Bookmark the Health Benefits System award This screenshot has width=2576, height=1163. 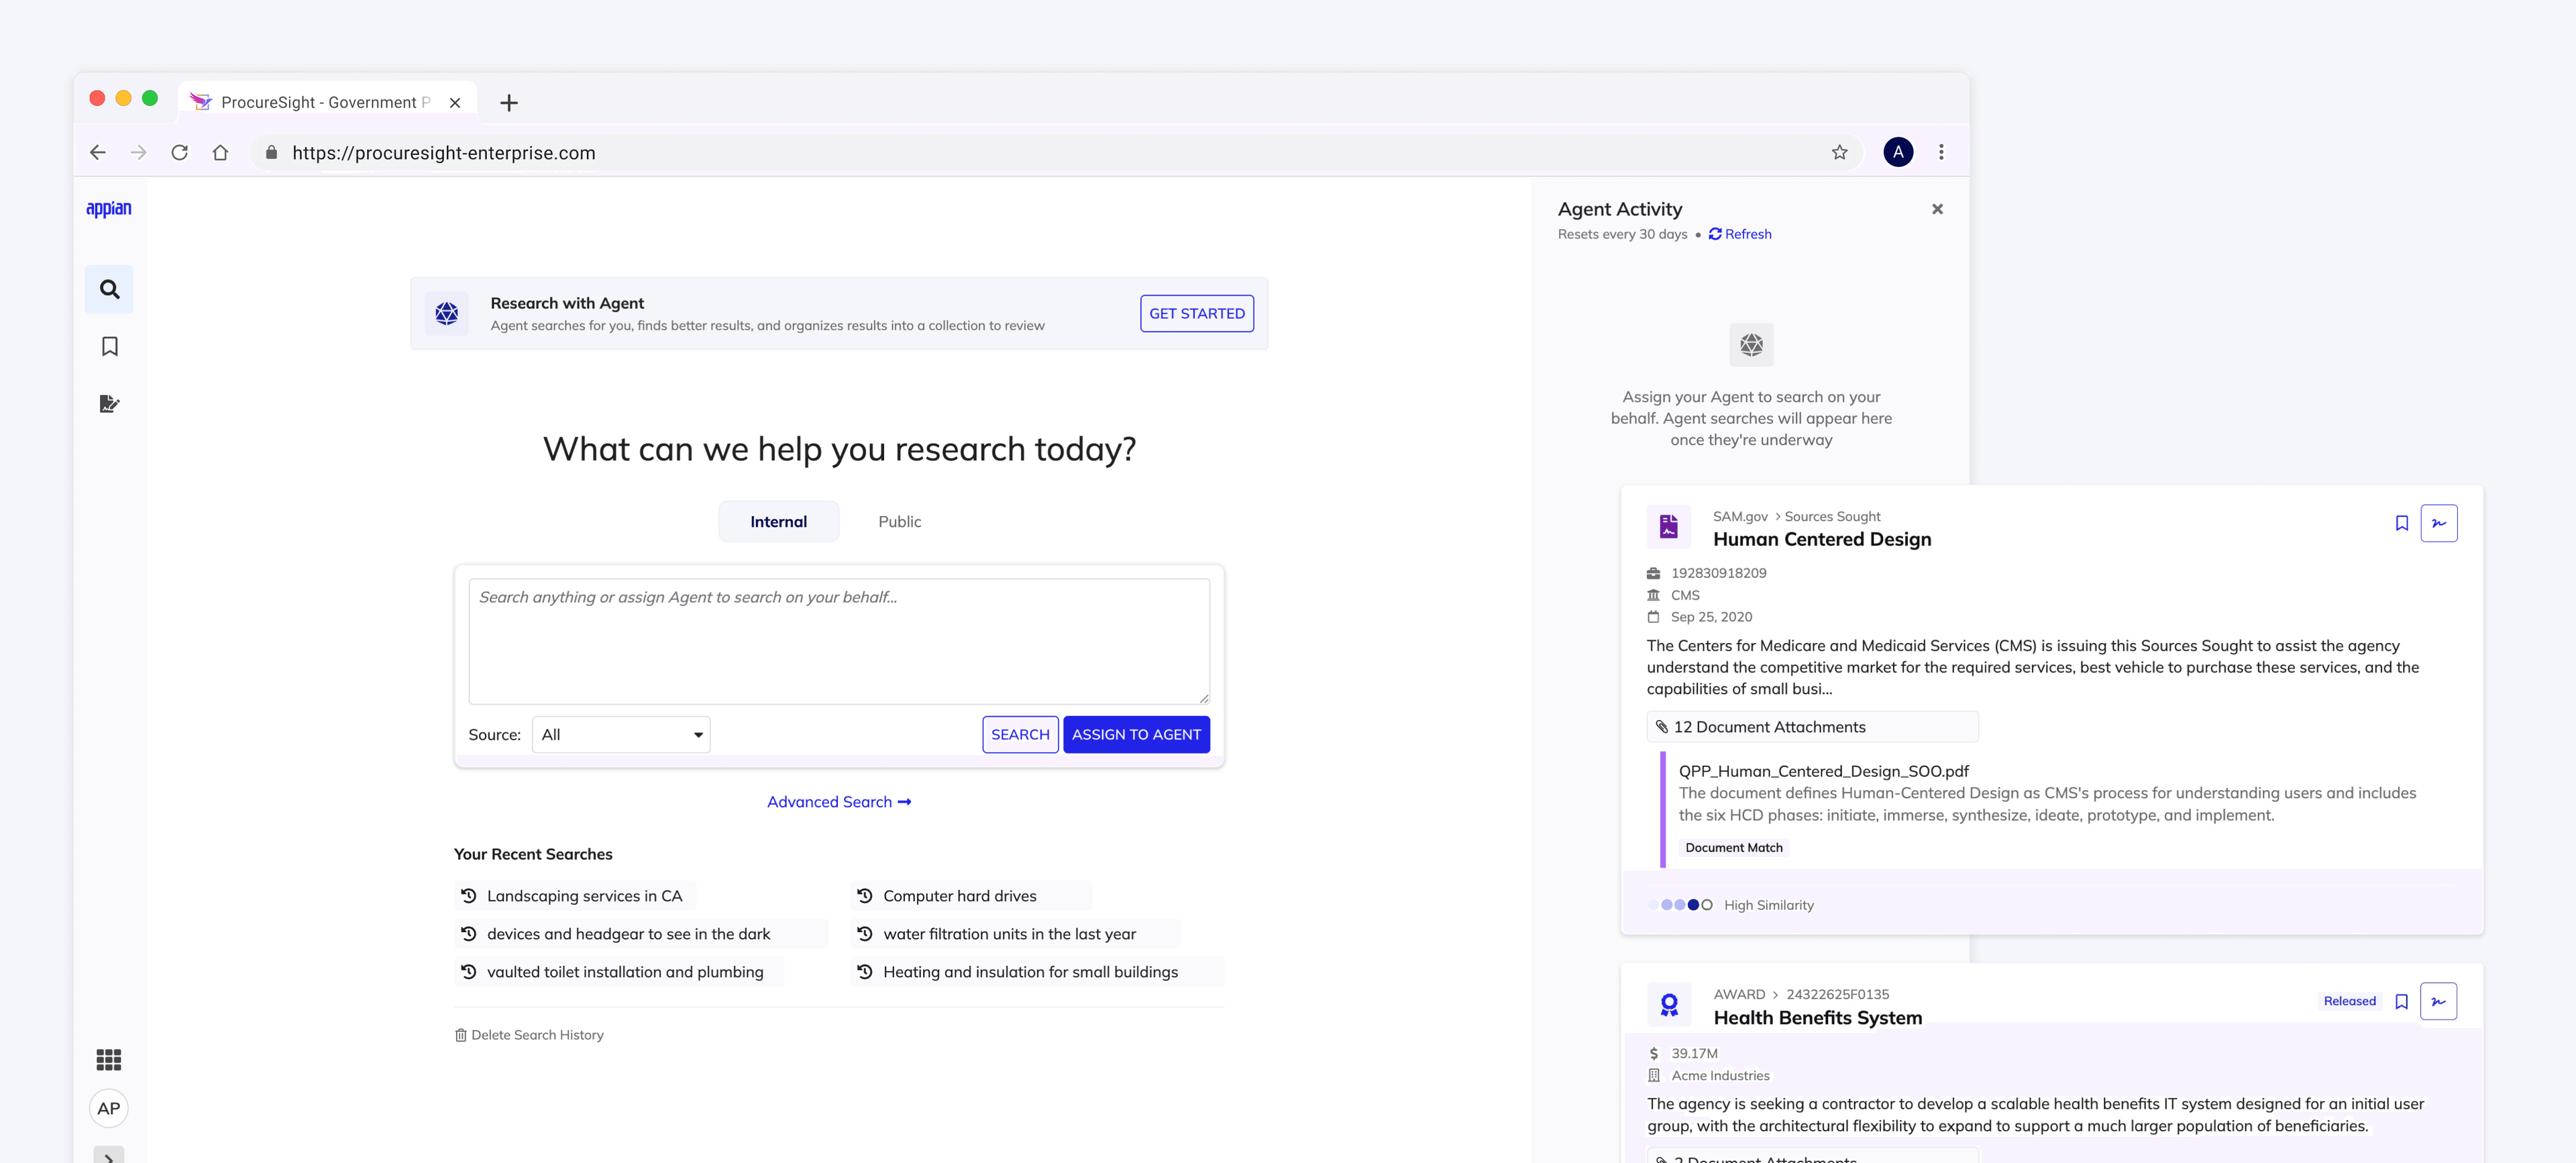2401,1001
